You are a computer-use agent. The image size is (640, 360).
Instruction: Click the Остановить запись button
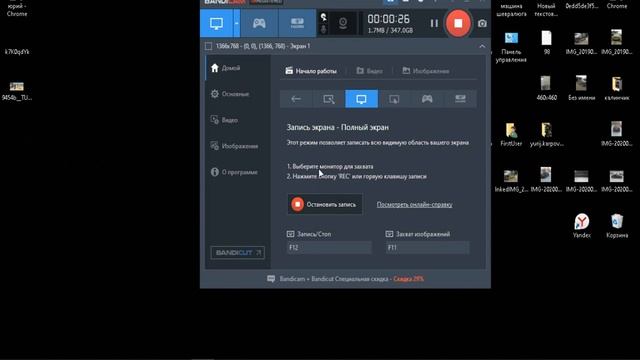coord(325,204)
